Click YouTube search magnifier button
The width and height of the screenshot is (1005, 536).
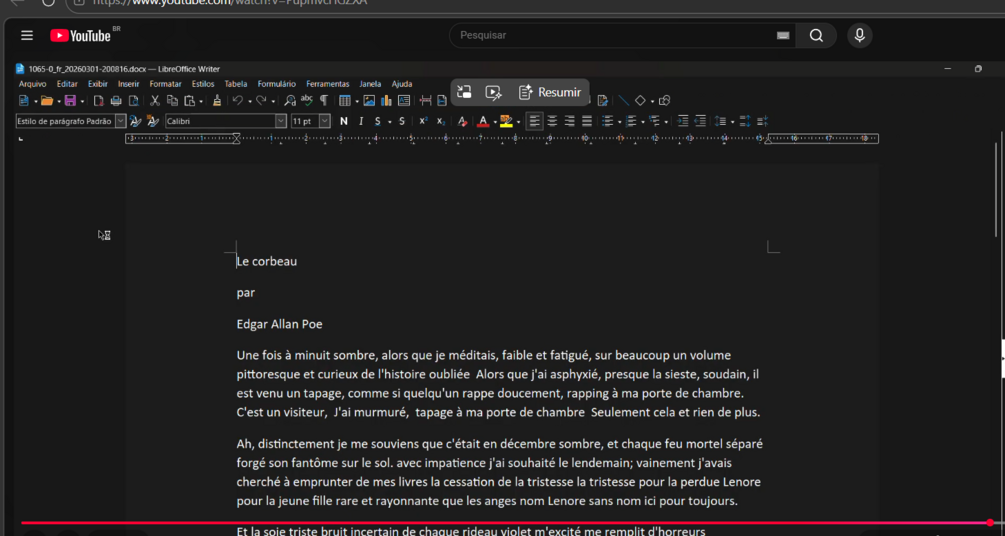[x=816, y=35]
